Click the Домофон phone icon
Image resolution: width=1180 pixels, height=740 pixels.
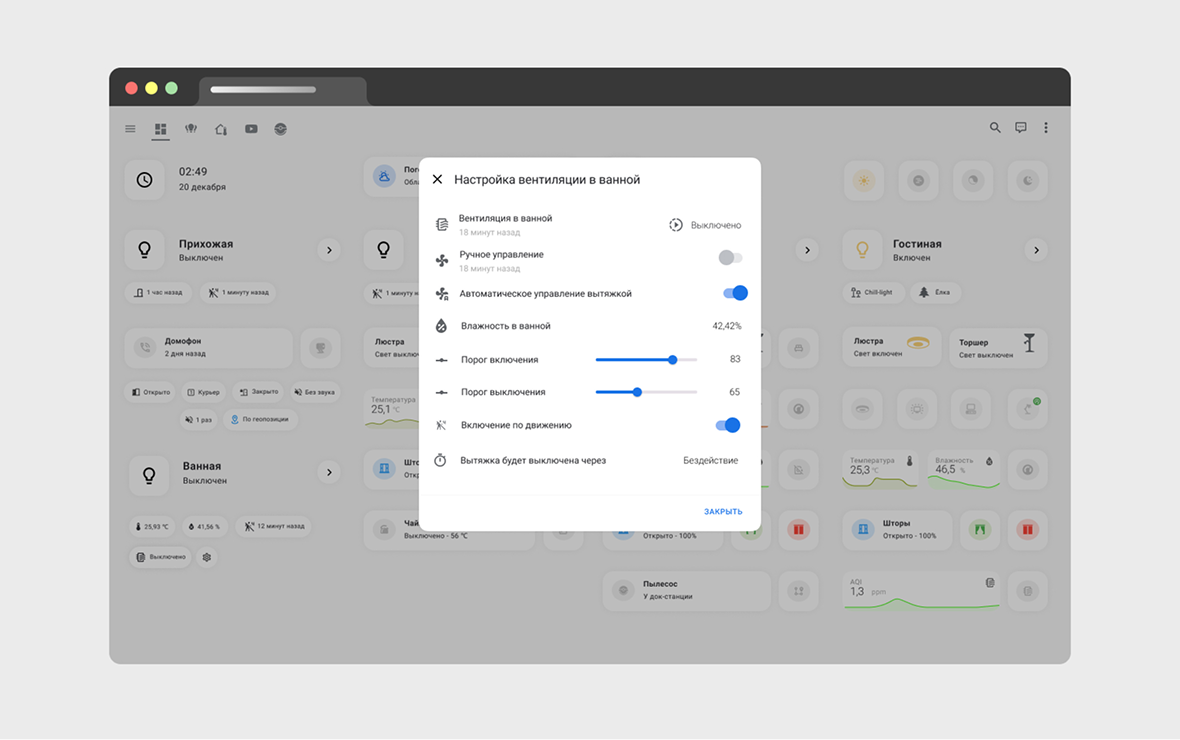coord(144,347)
